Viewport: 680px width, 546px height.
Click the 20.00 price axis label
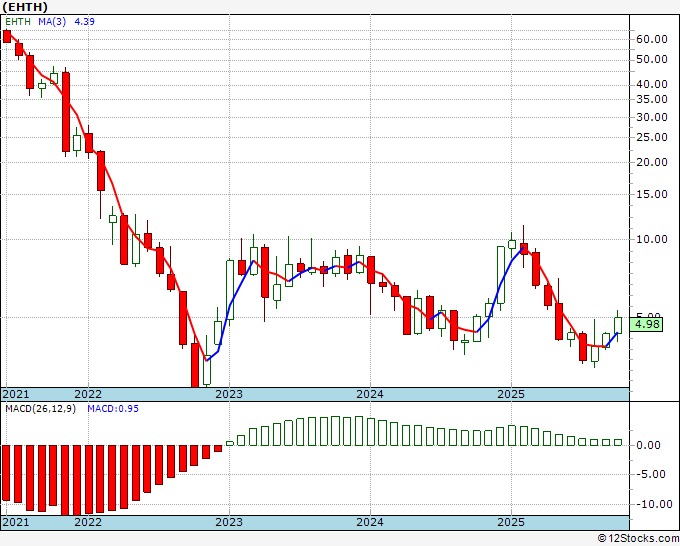652,162
